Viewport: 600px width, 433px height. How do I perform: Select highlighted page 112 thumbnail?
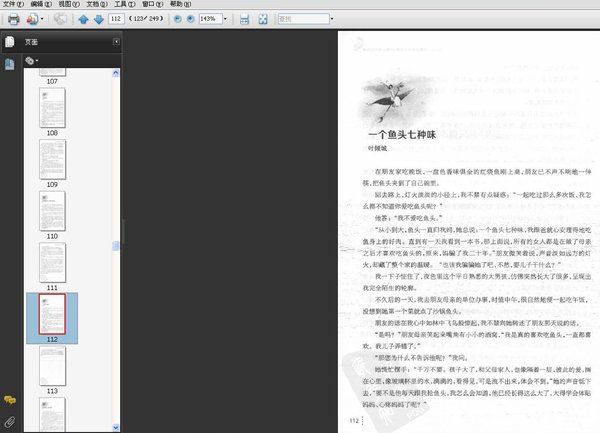pos(52,314)
